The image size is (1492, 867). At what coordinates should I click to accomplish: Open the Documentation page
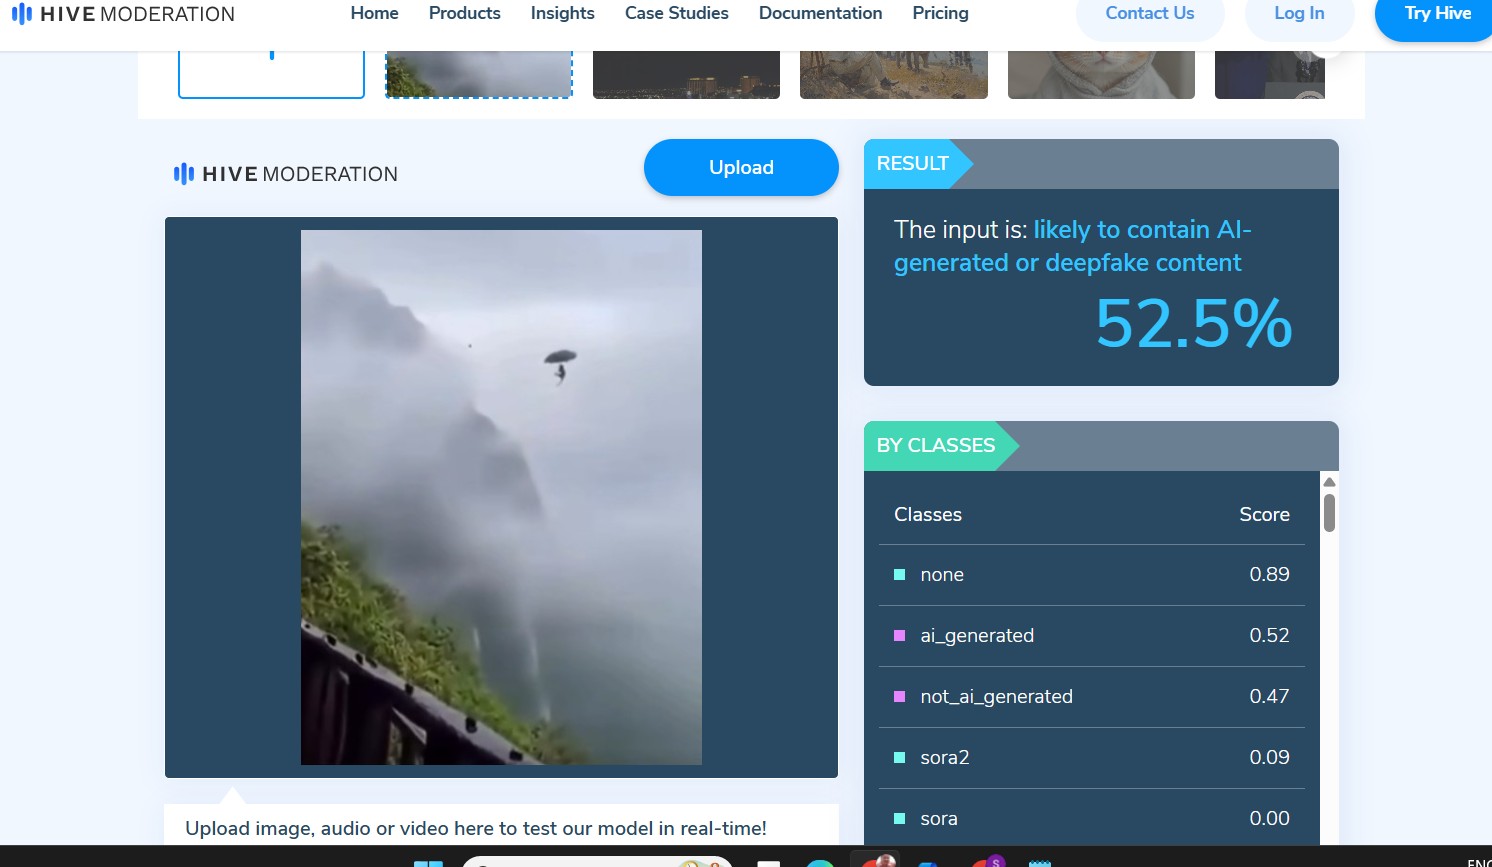(820, 13)
